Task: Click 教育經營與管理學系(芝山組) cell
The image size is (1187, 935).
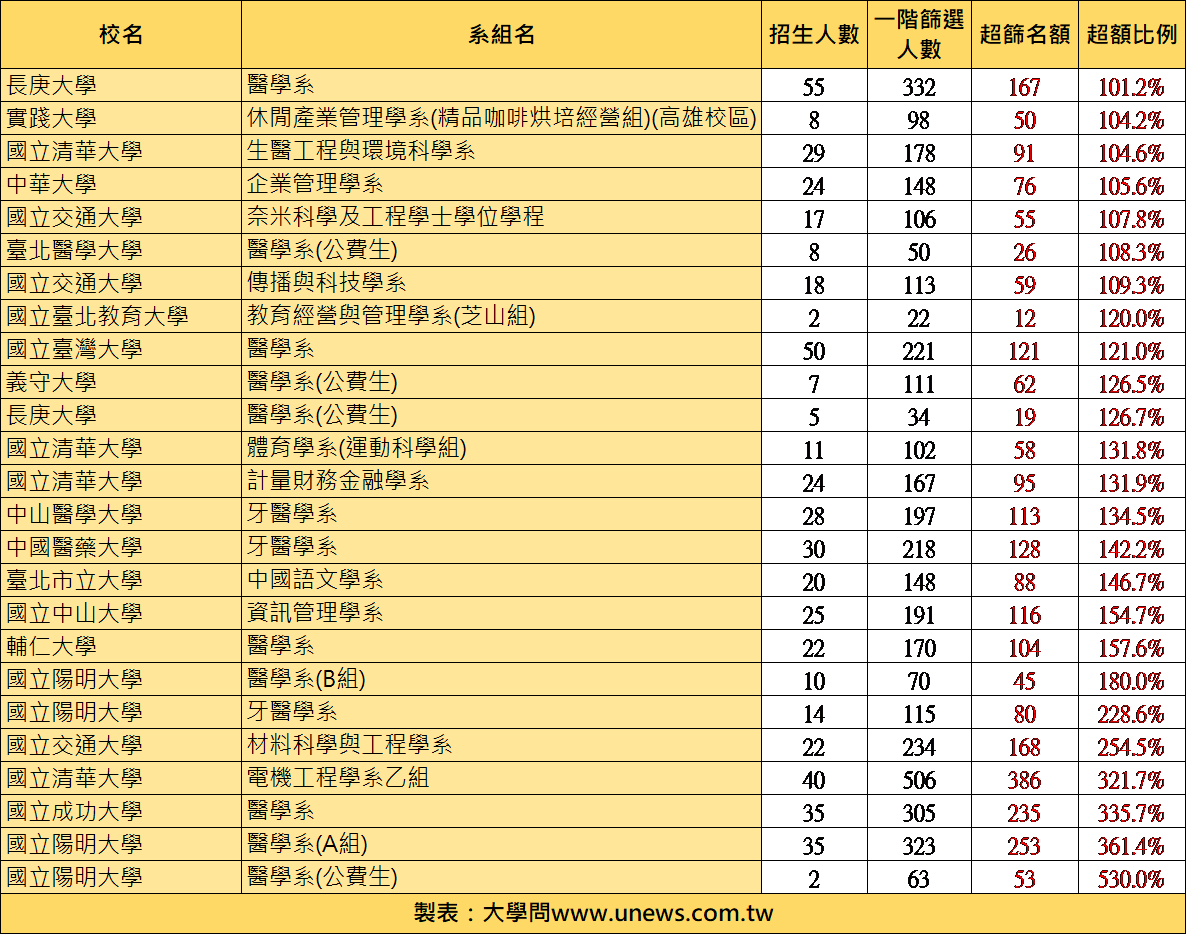Action: pyautogui.click(x=501, y=316)
